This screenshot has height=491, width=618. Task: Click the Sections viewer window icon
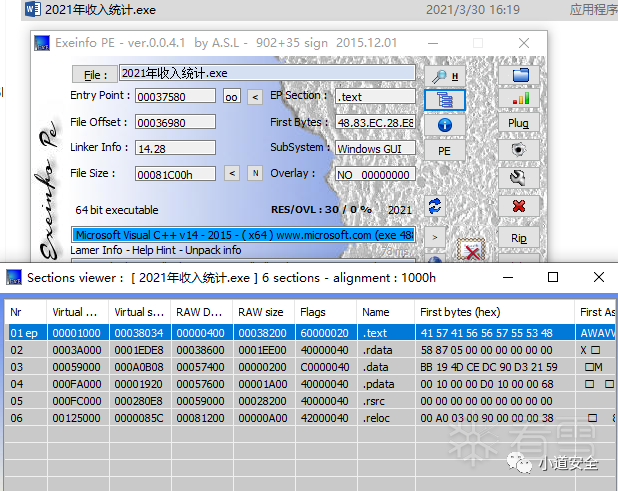pyautogui.click(x=14, y=277)
